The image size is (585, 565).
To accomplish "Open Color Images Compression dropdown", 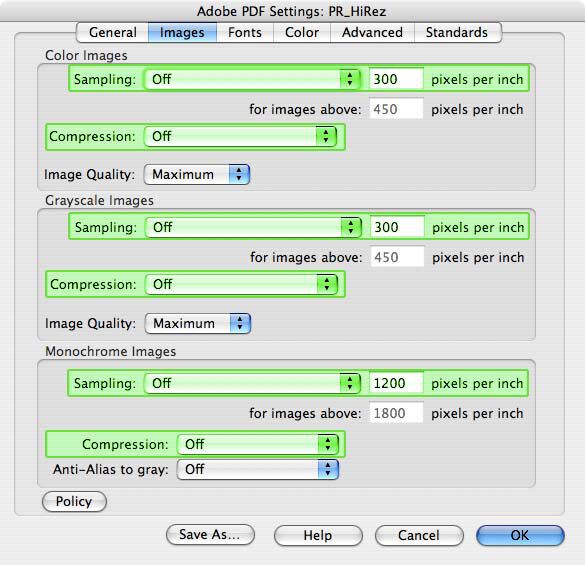I will pyautogui.click(x=240, y=136).
